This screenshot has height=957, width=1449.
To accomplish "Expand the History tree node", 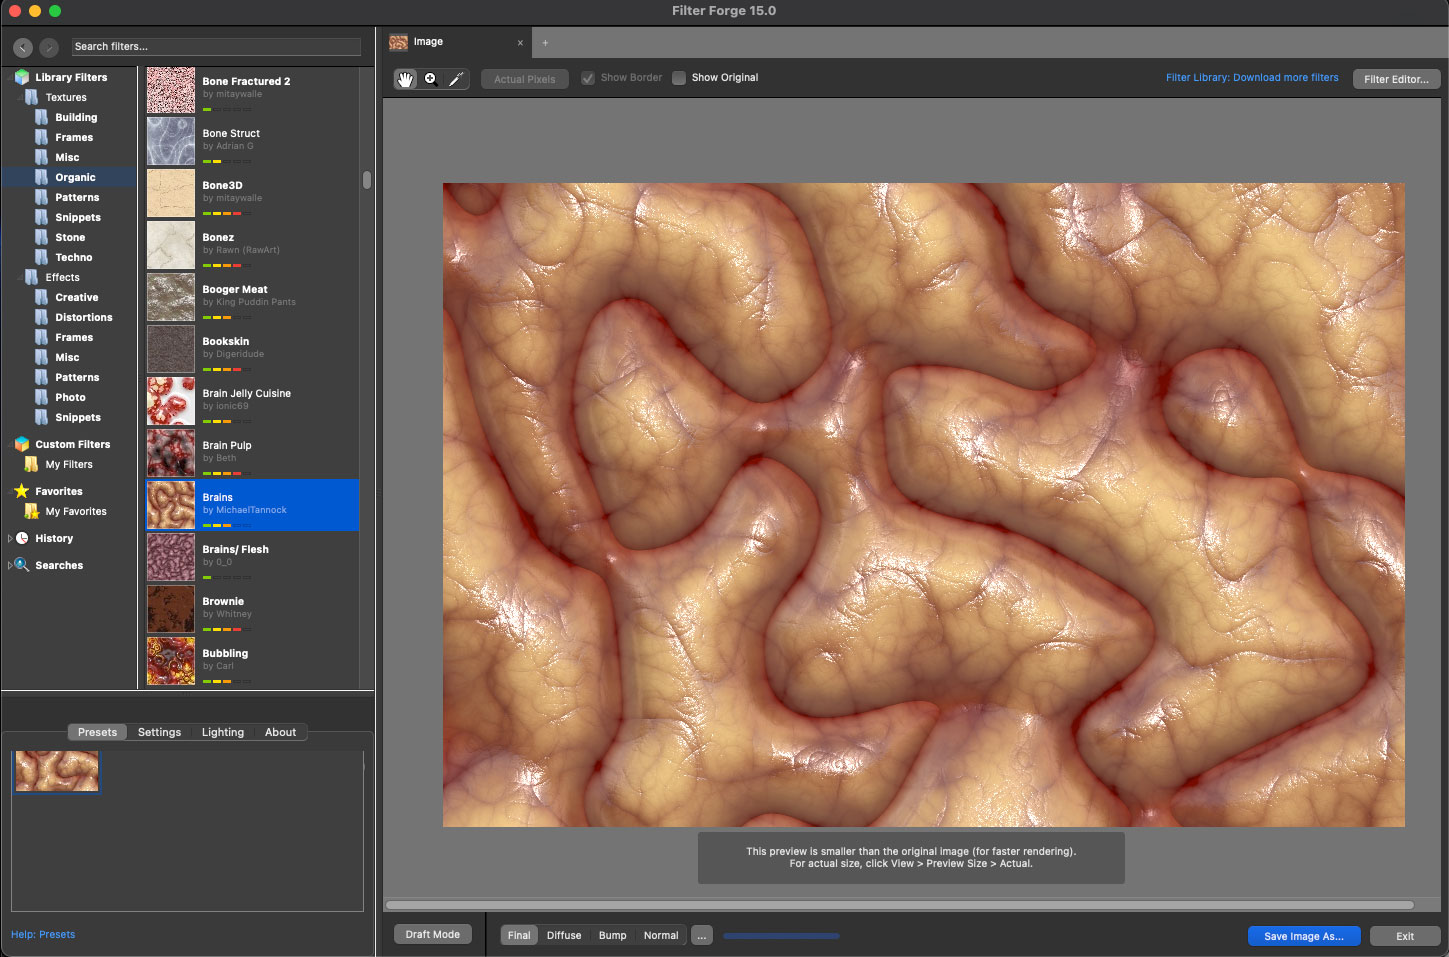I will point(10,538).
